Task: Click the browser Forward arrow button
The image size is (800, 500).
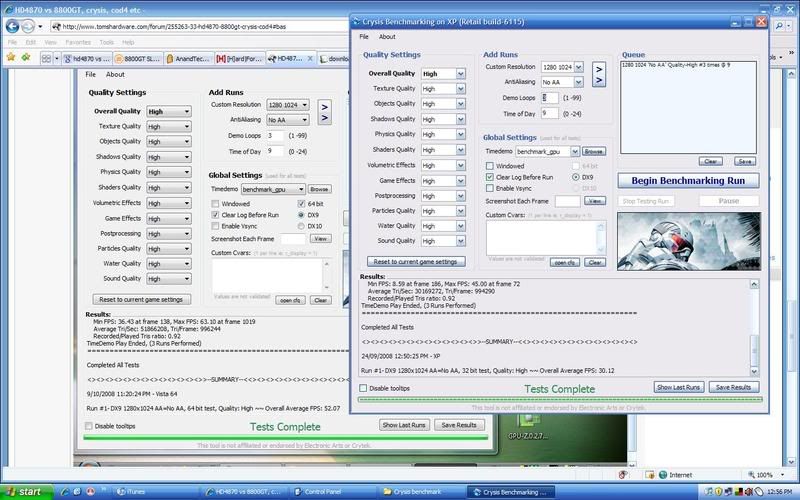Action: click(x=28, y=26)
